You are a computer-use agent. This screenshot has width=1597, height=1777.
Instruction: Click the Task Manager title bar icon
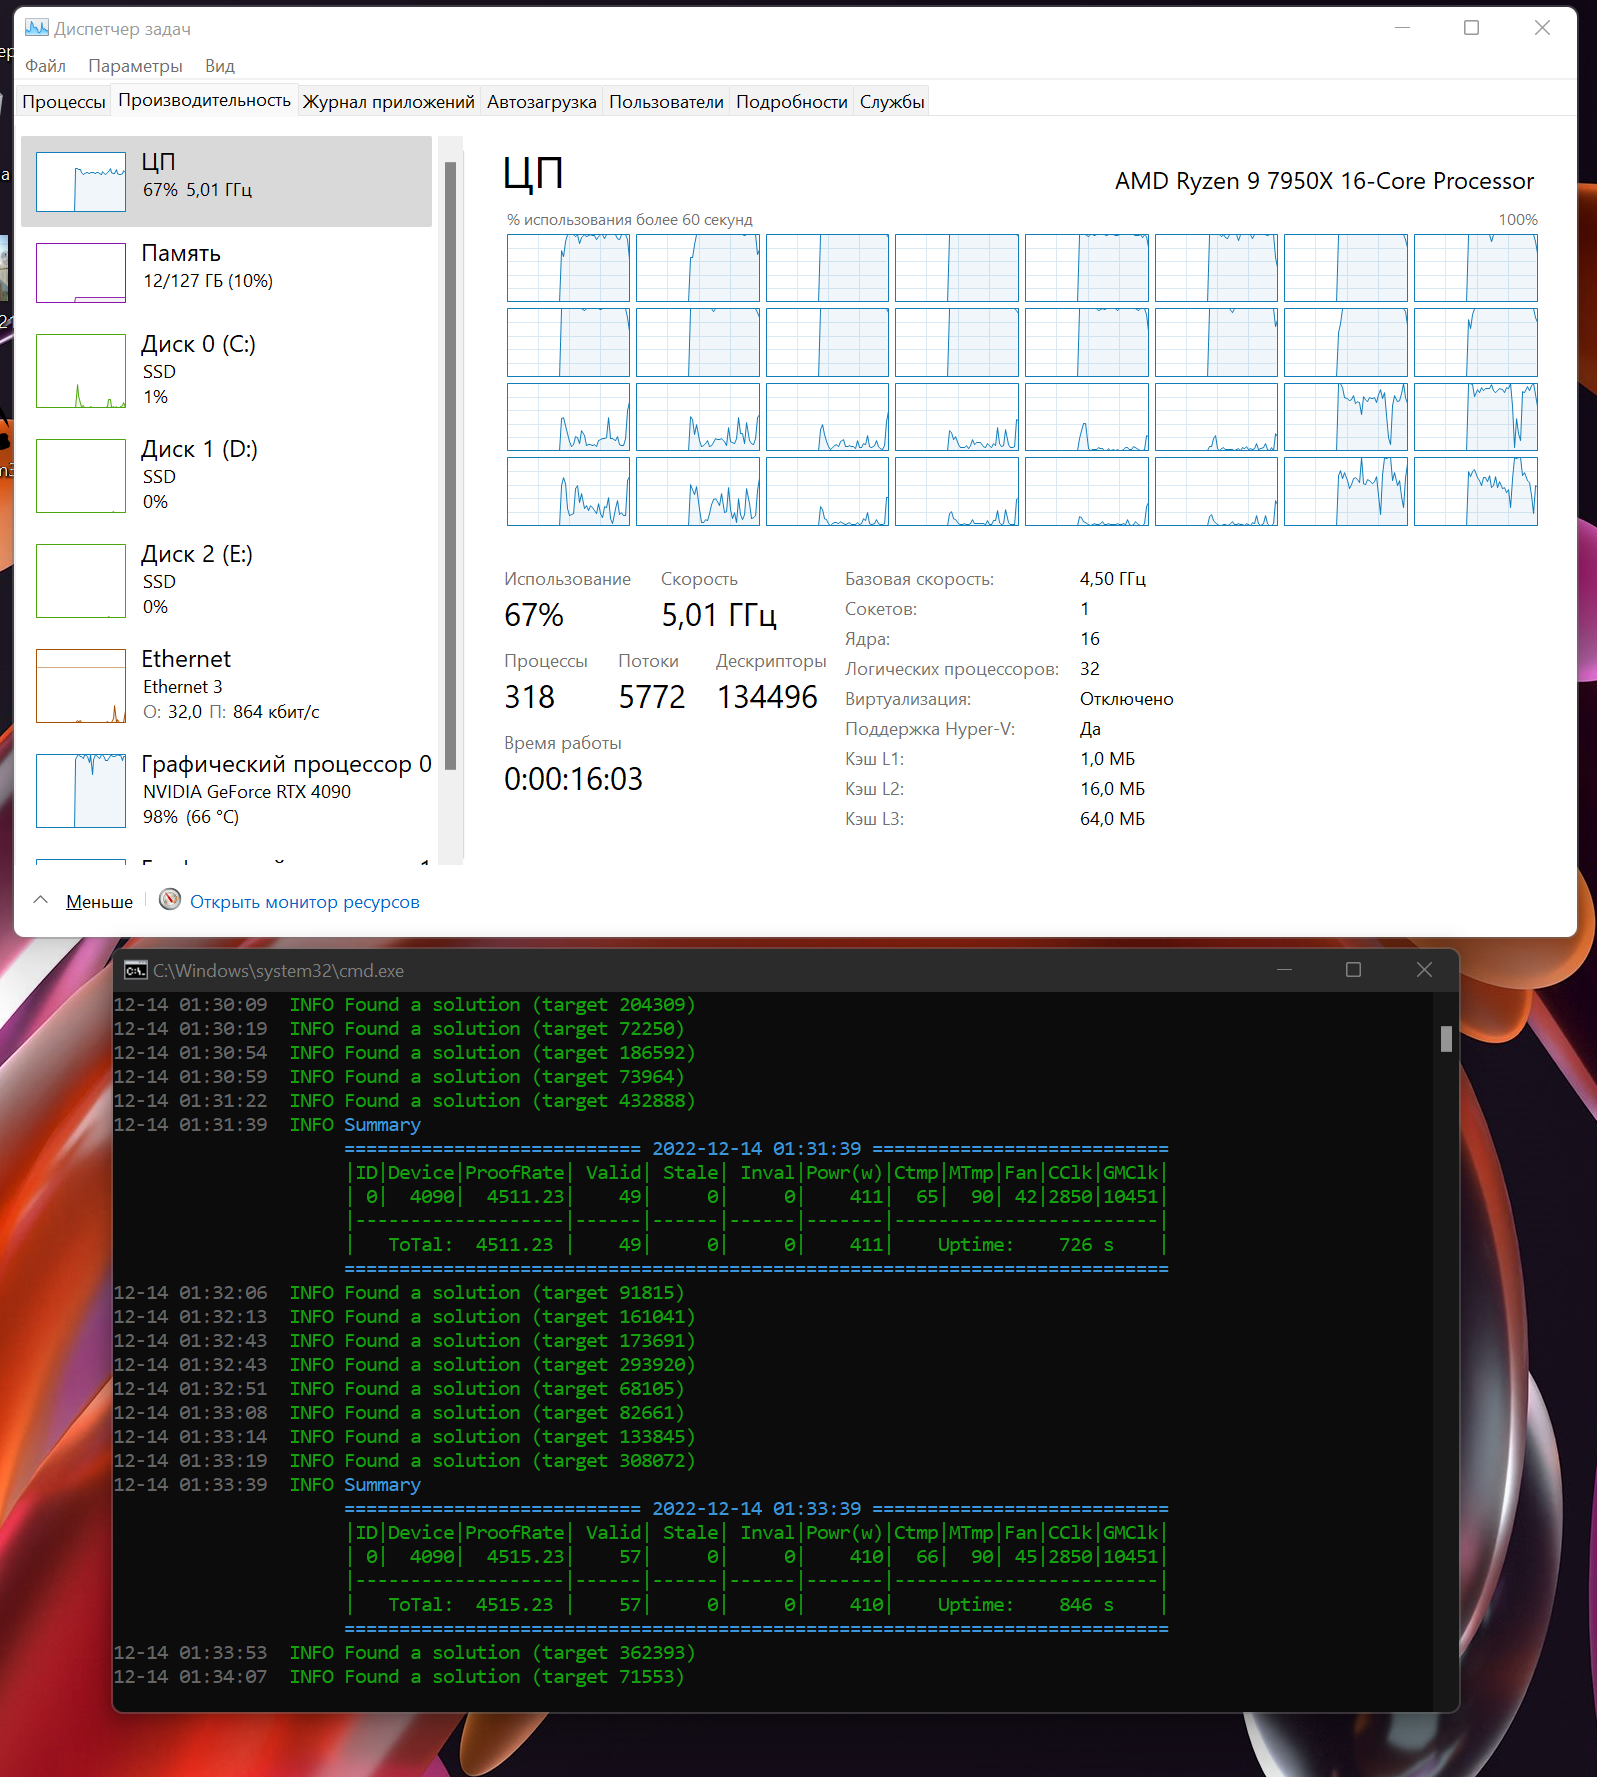[x=37, y=28]
